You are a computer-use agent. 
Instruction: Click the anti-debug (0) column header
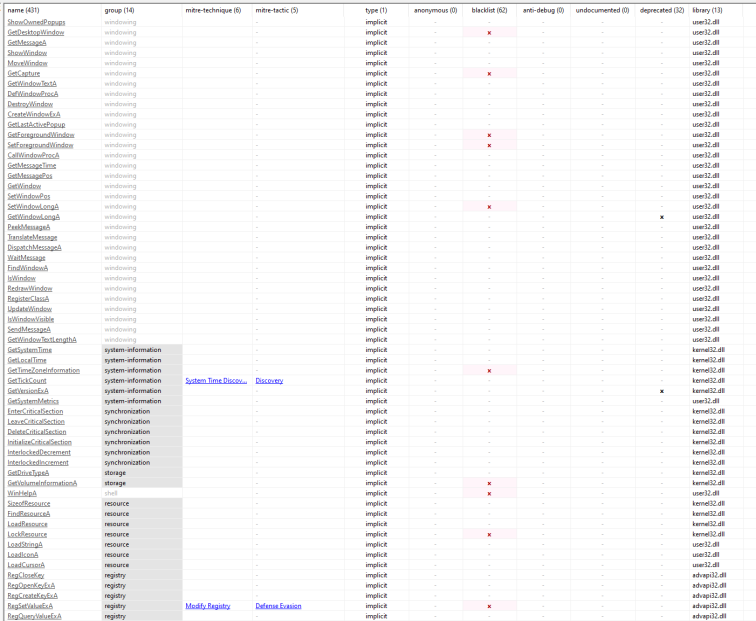(x=543, y=10)
